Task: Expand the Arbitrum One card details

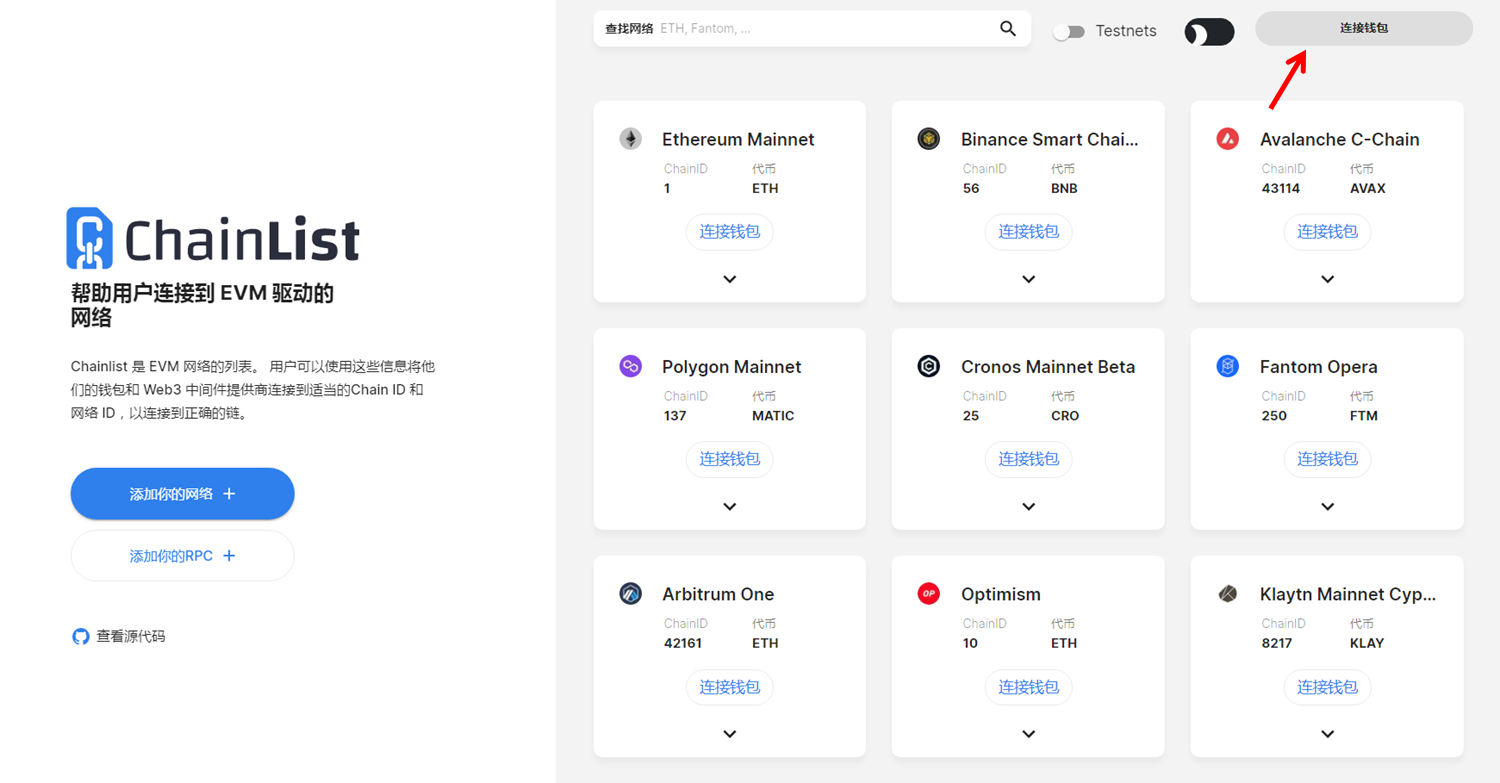Action: pyautogui.click(x=730, y=734)
